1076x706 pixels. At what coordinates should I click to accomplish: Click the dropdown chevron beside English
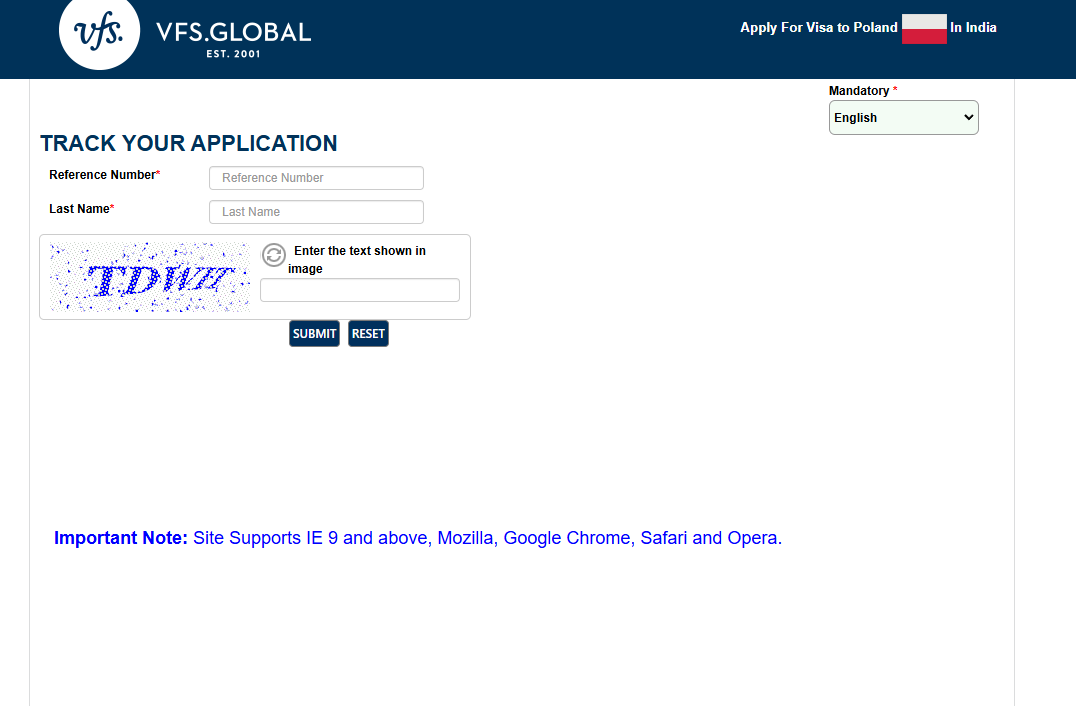967,117
